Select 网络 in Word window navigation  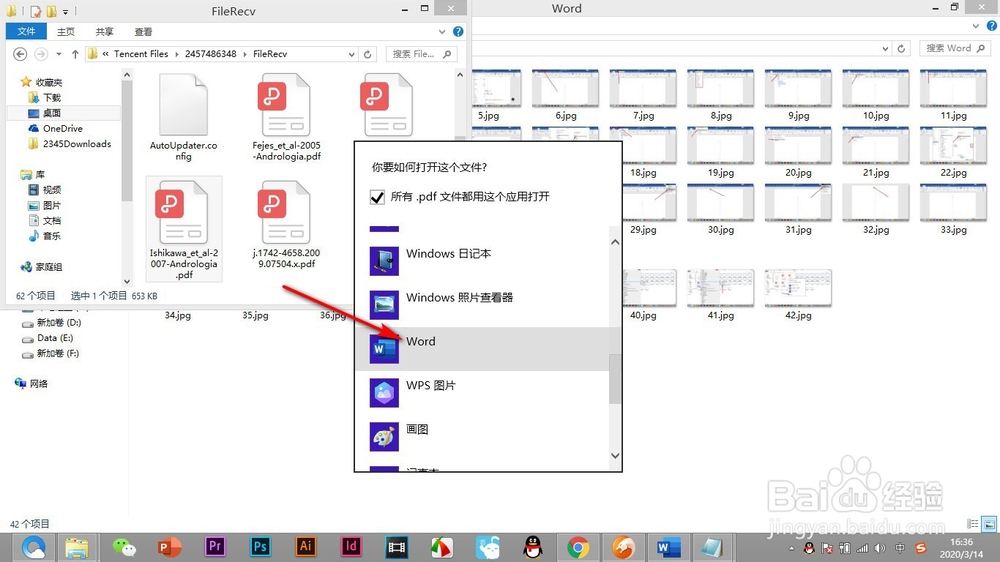[31, 383]
